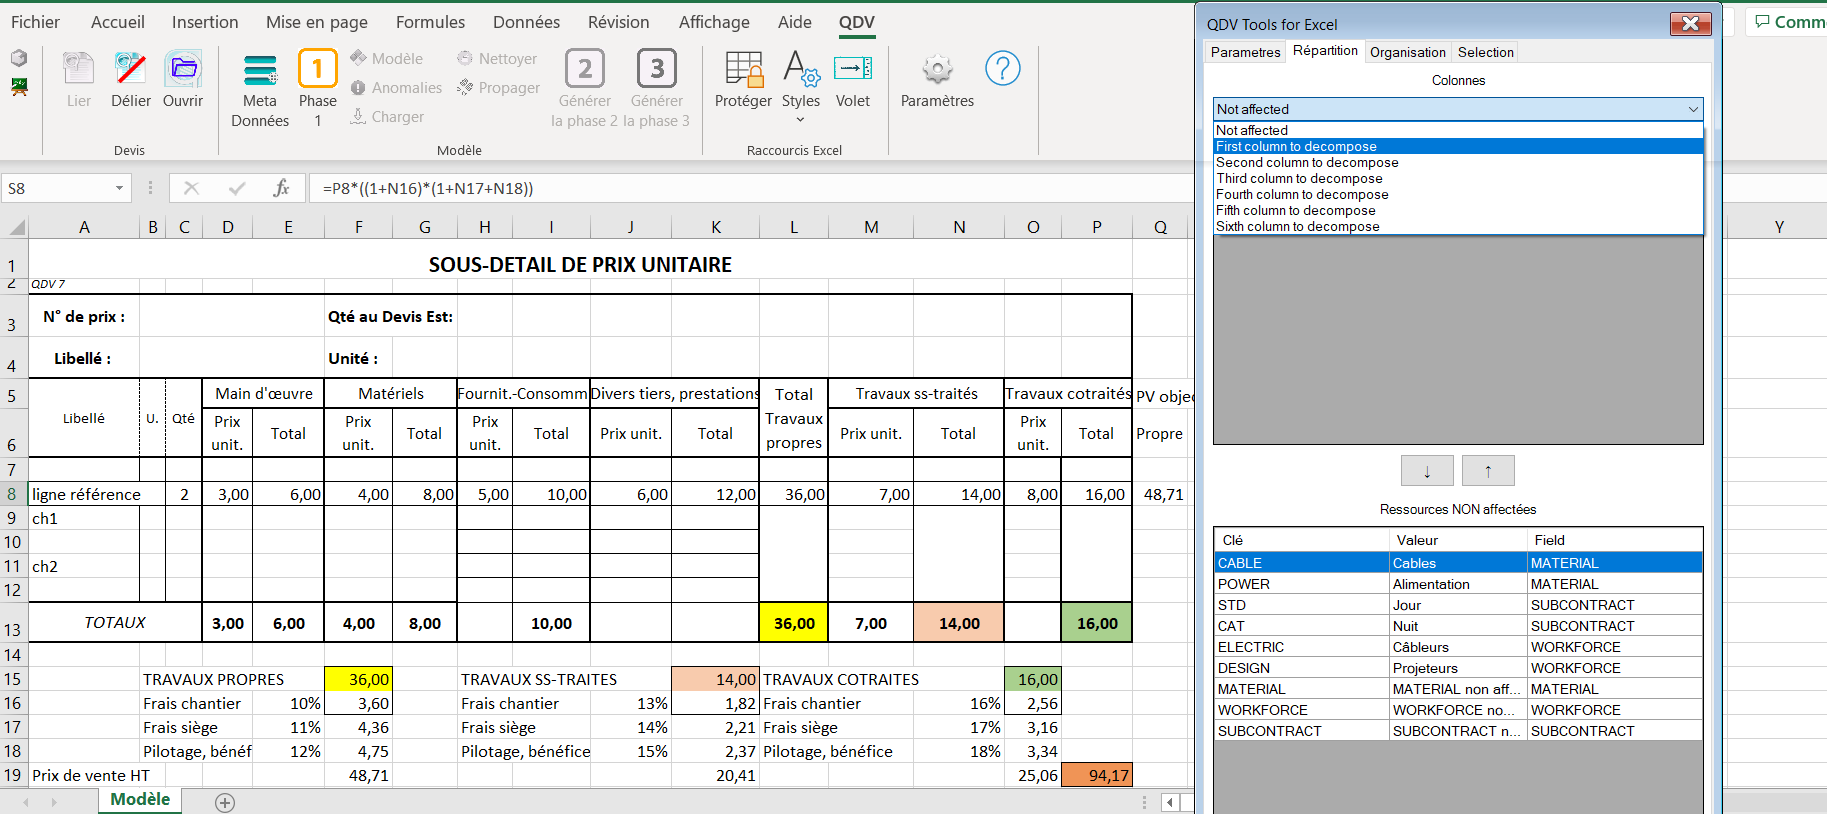
Task: Switch to the Affichage ribbon tab
Action: coord(714,22)
